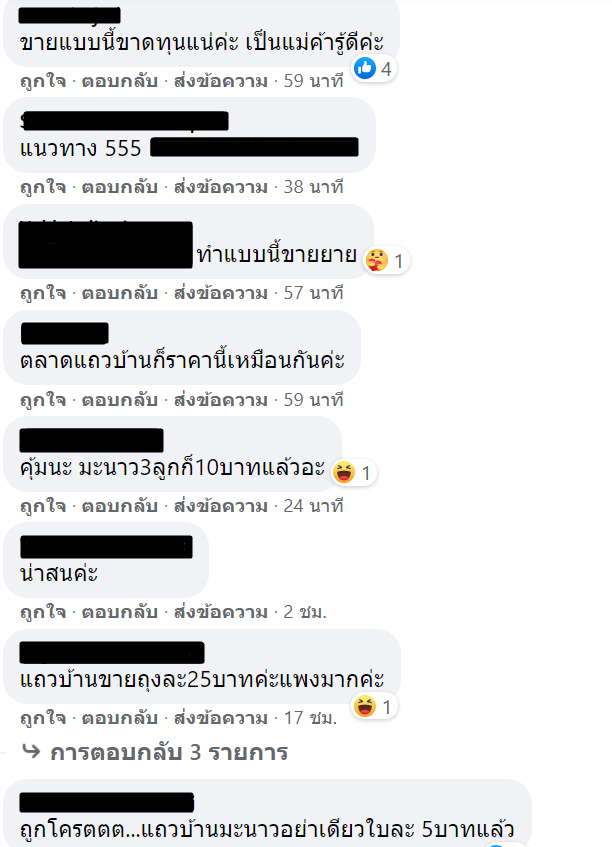Image resolution: width=612 pixels, height=847 pixels.
Task: Open care reaction on ทำแบบนี้ขายยาย comment
Action: click(386, 261)
